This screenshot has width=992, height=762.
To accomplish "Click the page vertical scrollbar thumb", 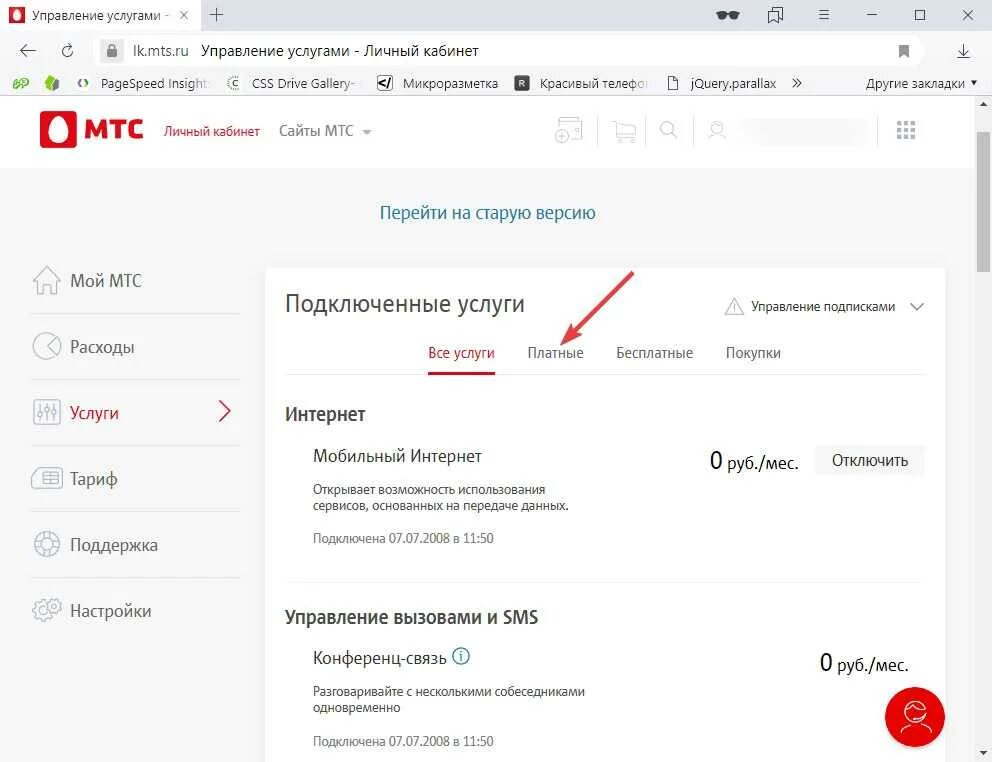I will click(x=983, y=201).
